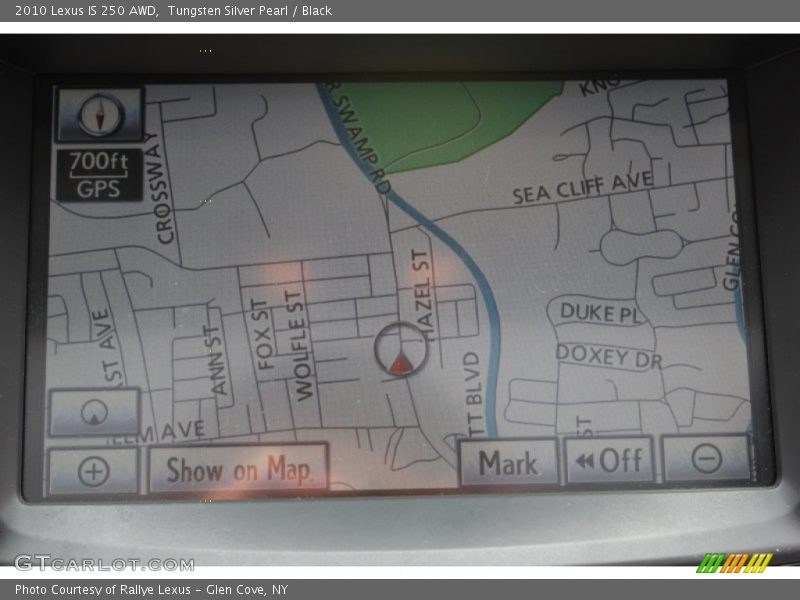Tap the SEA CLIFF AVE street label
800x600 pixels.
pos(583,187)
